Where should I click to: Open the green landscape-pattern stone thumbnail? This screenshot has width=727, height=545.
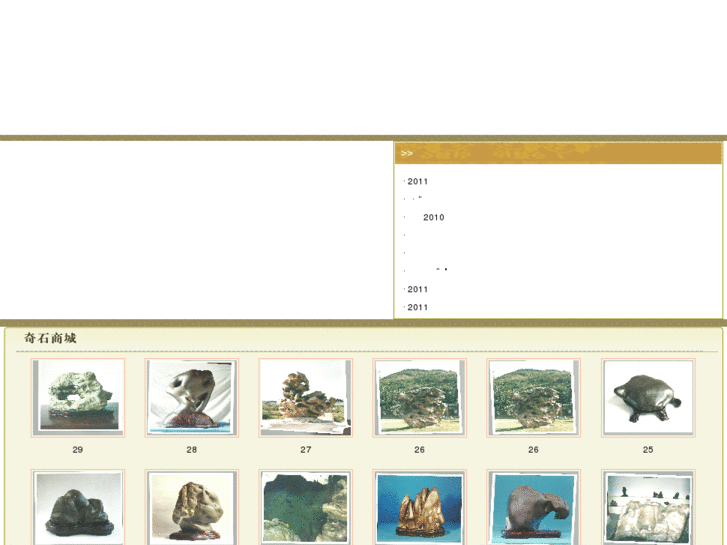coord(306,507)
